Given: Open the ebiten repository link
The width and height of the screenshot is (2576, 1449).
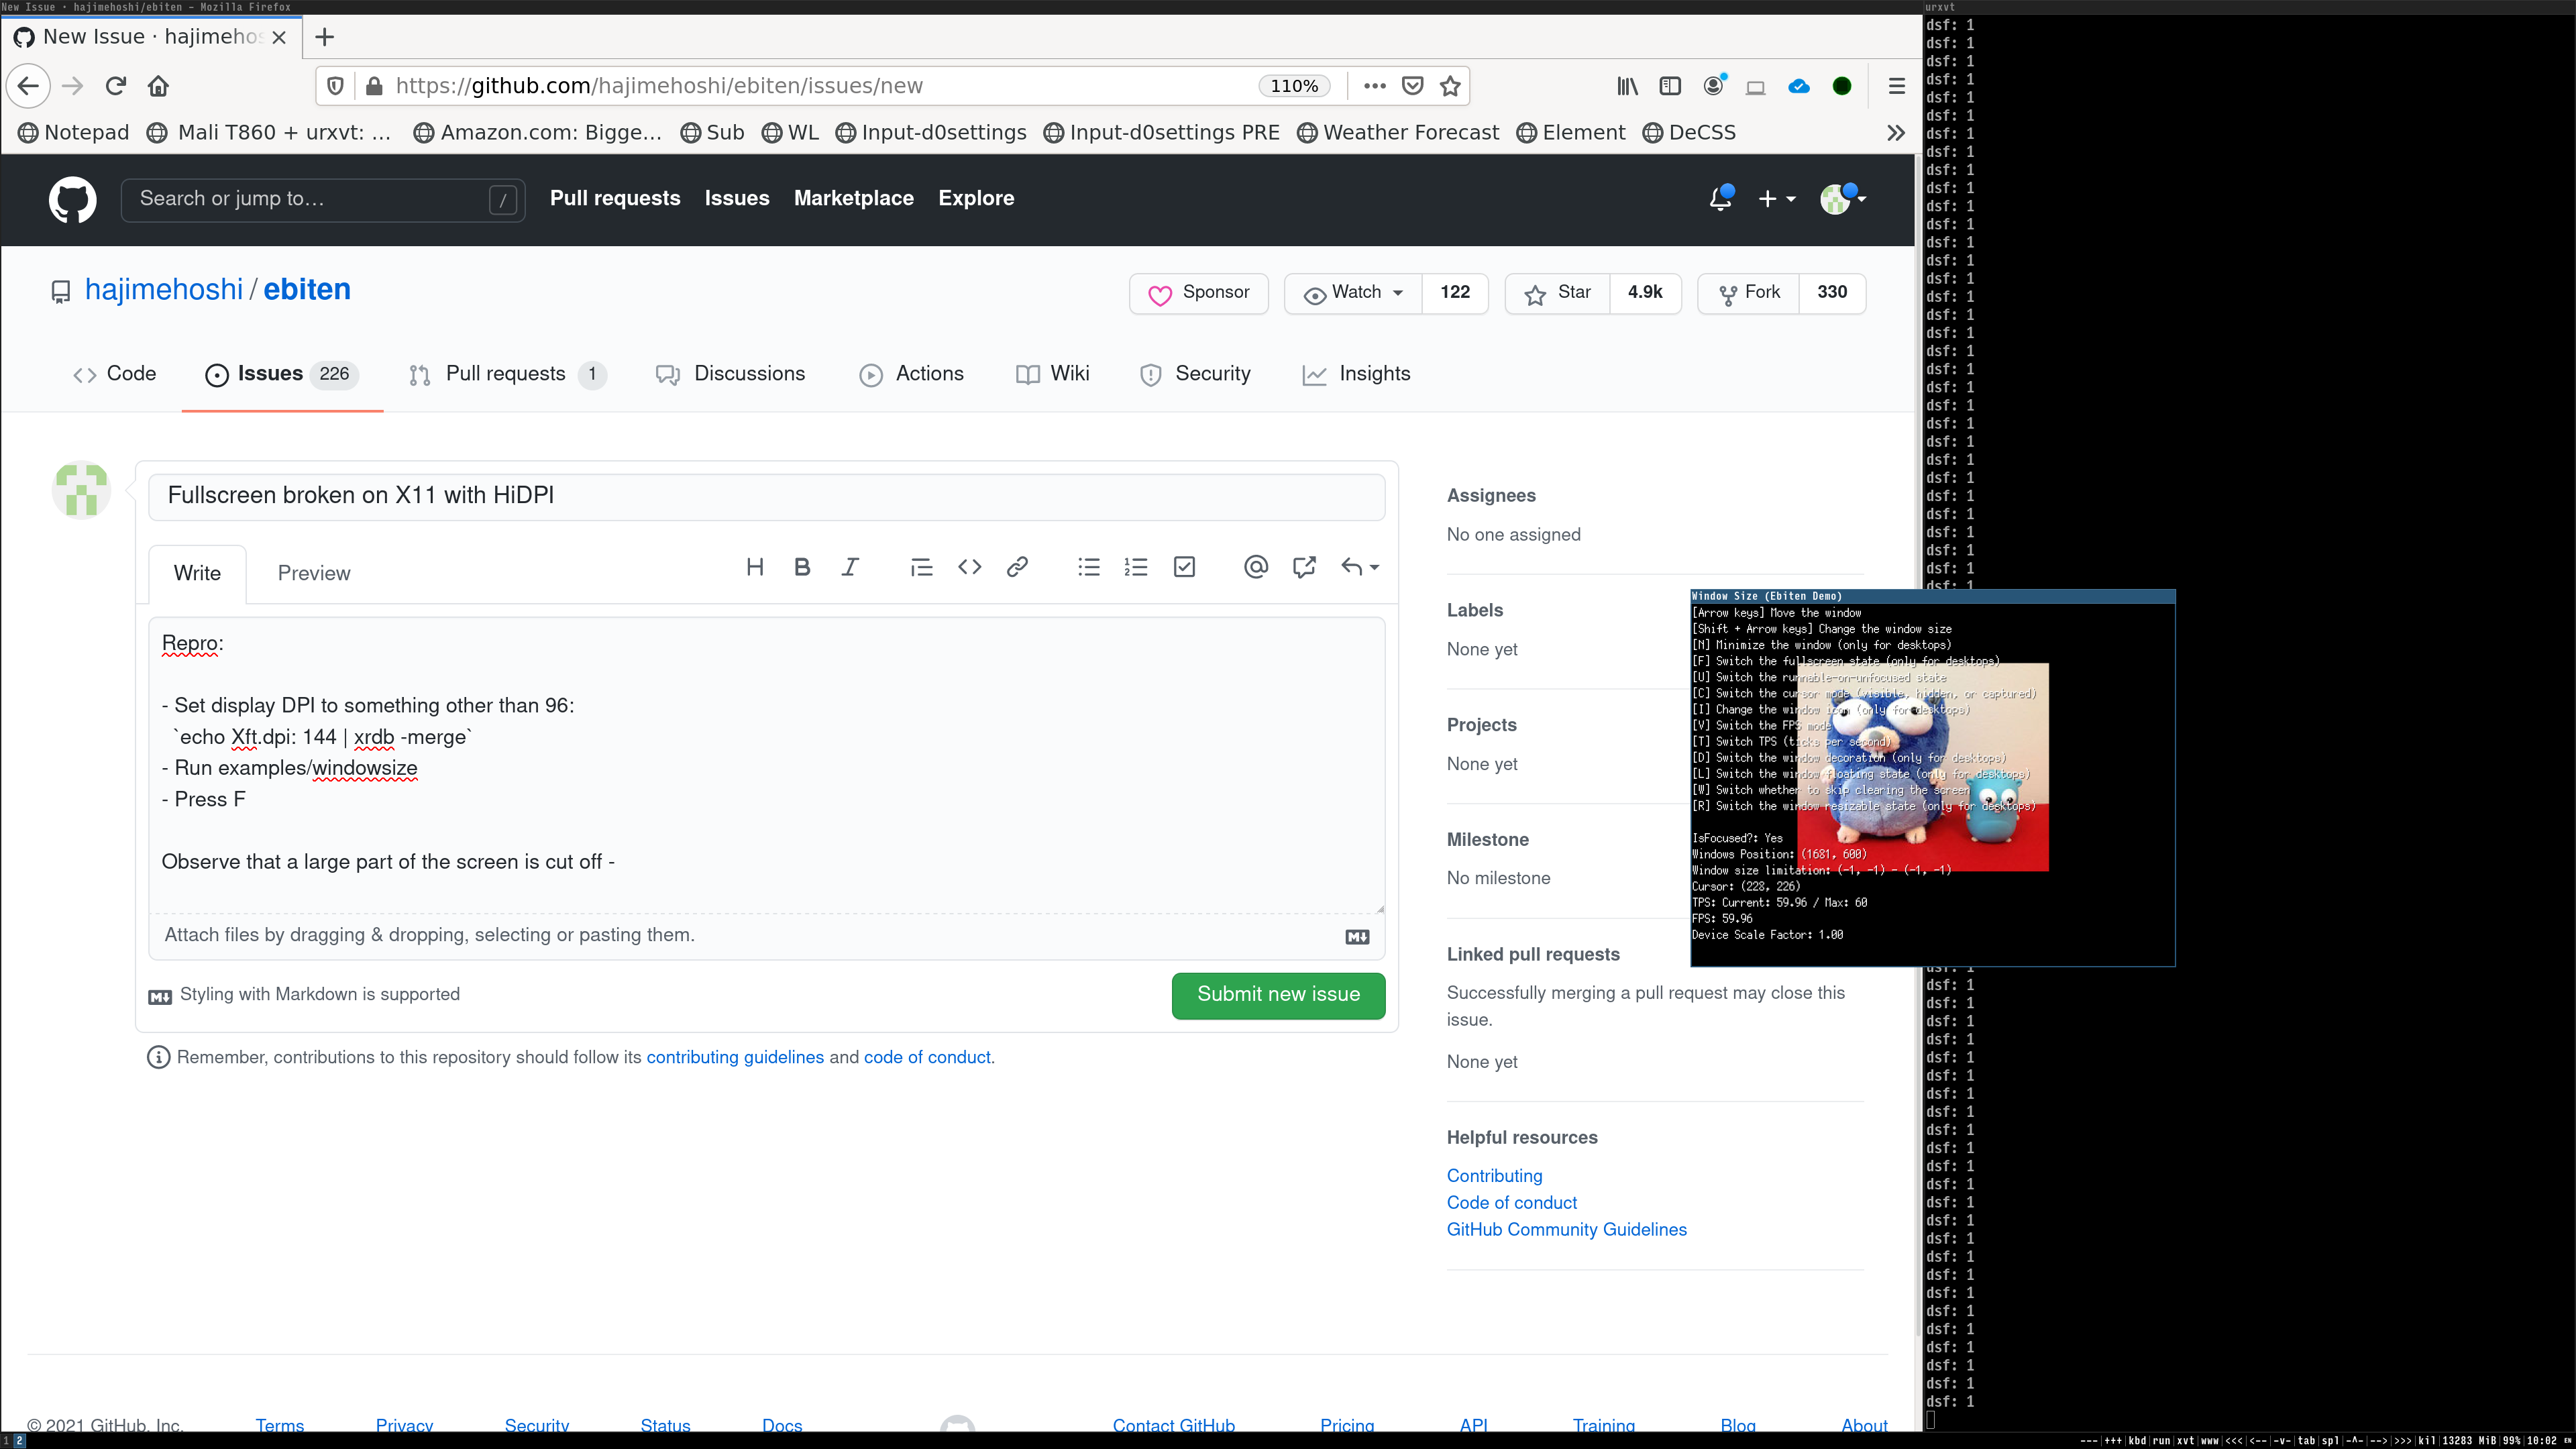Looking at the screenshot, I should coord(307,290).
